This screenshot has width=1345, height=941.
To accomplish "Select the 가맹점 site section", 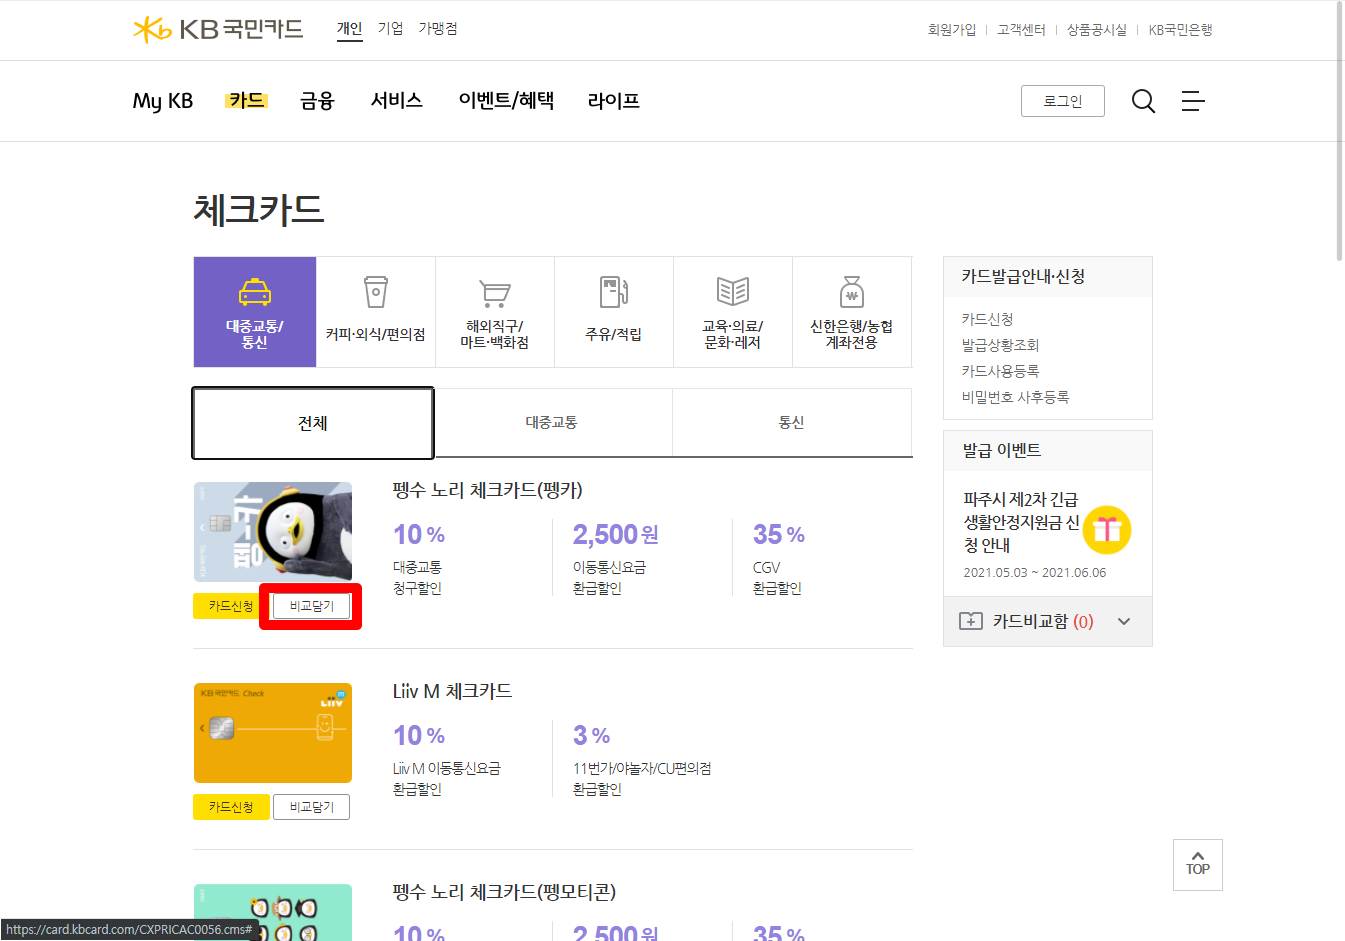I will [x=438, y=29].
